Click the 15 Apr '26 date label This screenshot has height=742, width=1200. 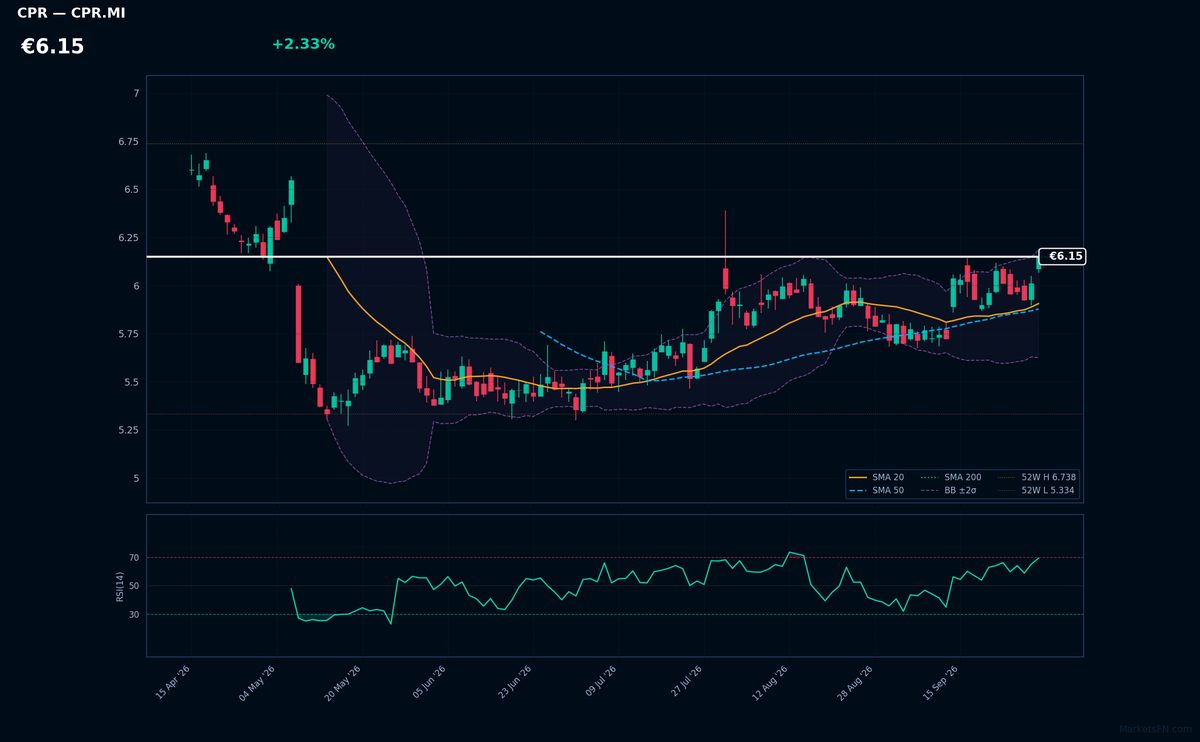[171, 683]
